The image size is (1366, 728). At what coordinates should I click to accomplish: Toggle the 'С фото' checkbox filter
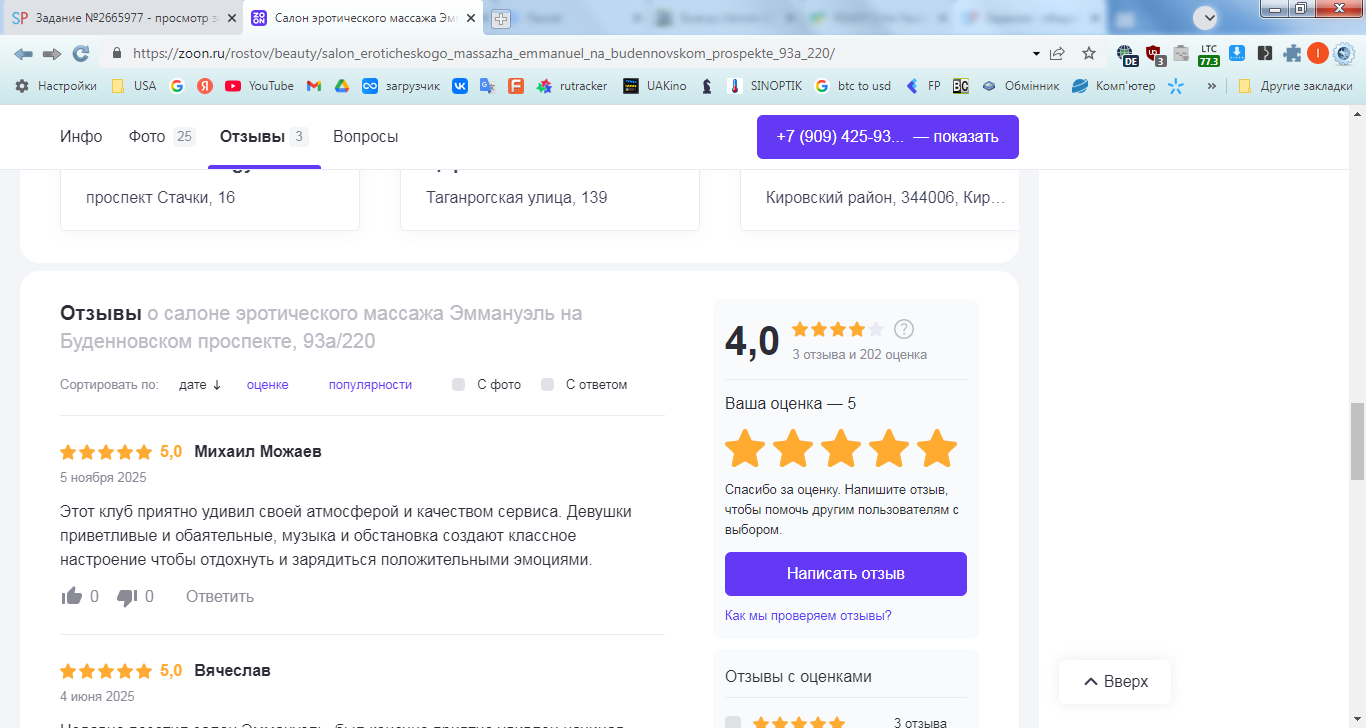click(x=459, y=385)
